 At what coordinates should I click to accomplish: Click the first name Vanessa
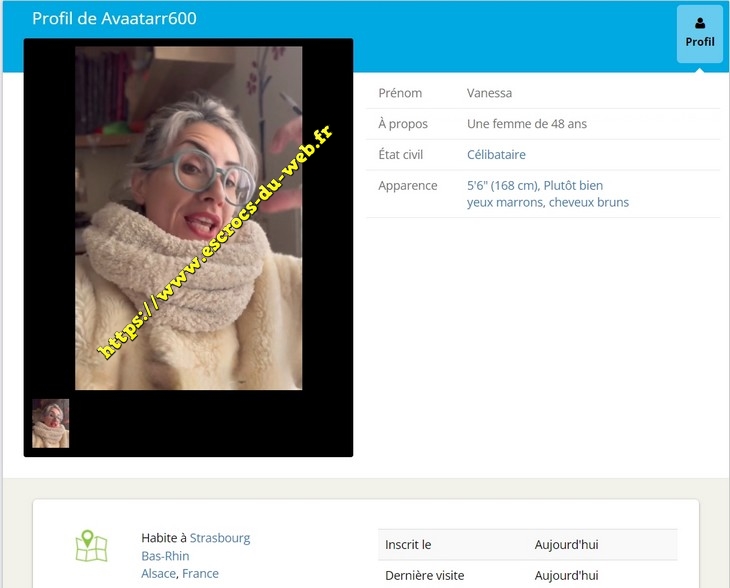tap(489, 93)
